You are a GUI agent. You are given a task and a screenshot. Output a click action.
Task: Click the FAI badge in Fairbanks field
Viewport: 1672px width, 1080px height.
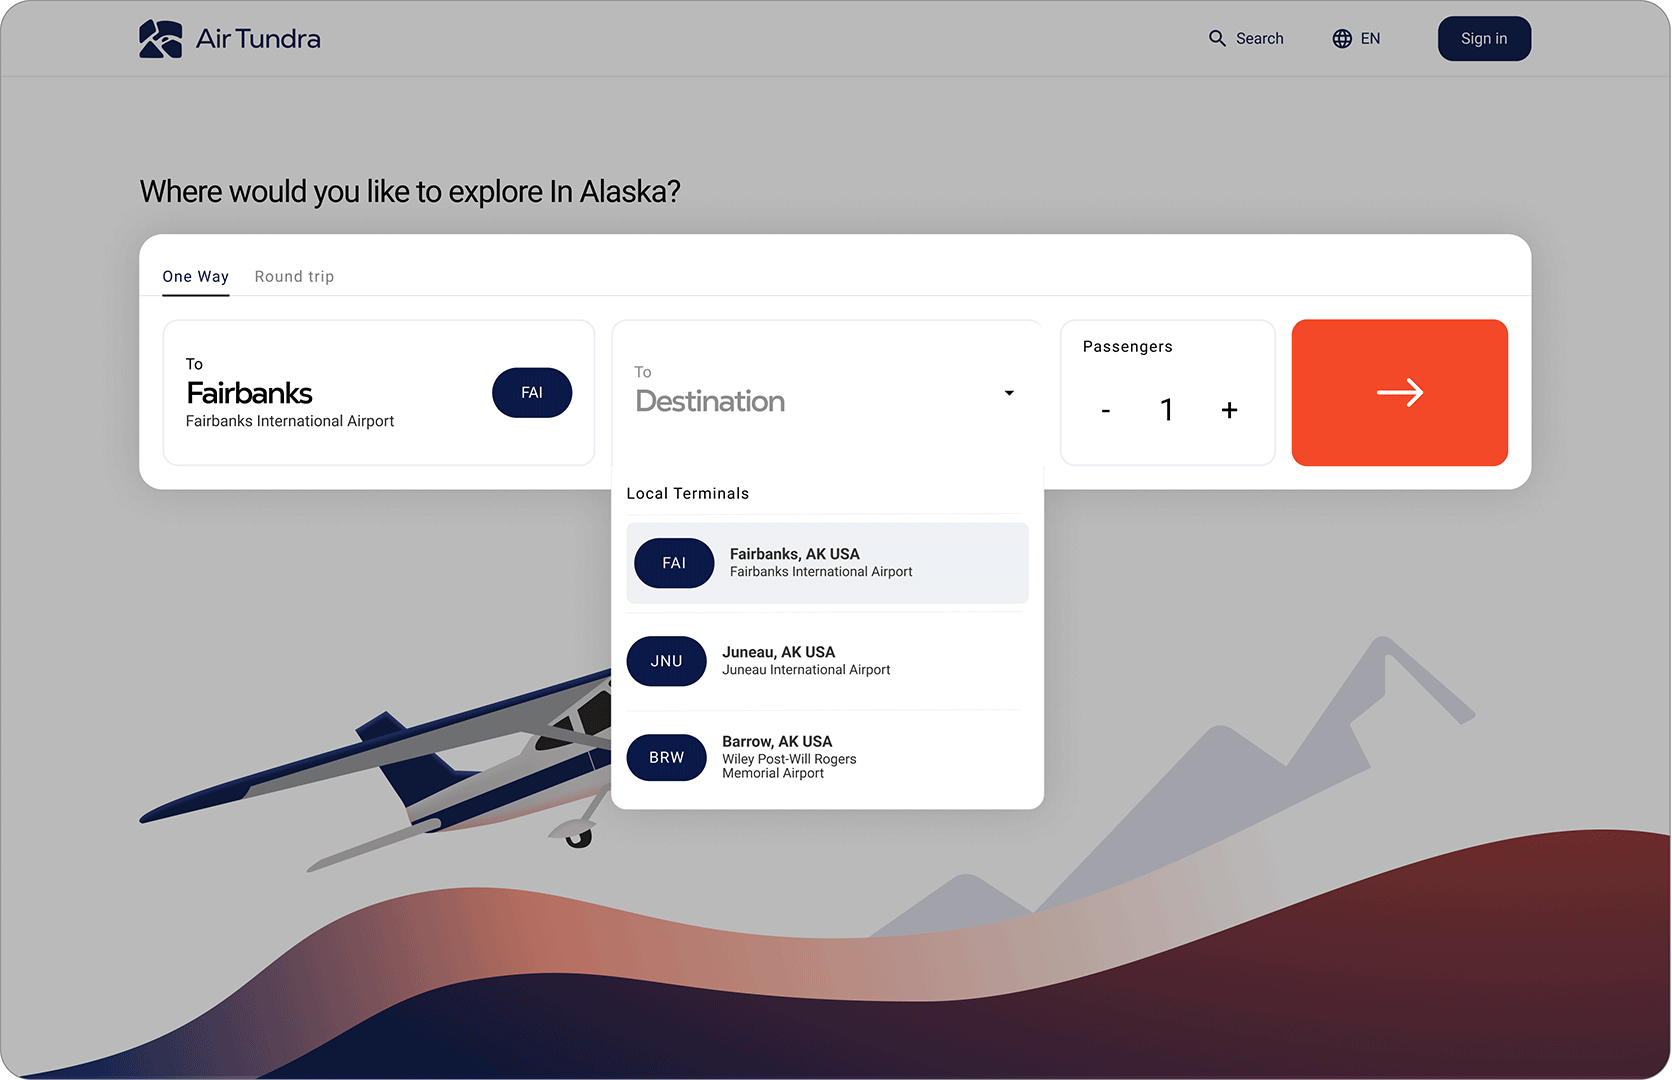pos(532,393)
